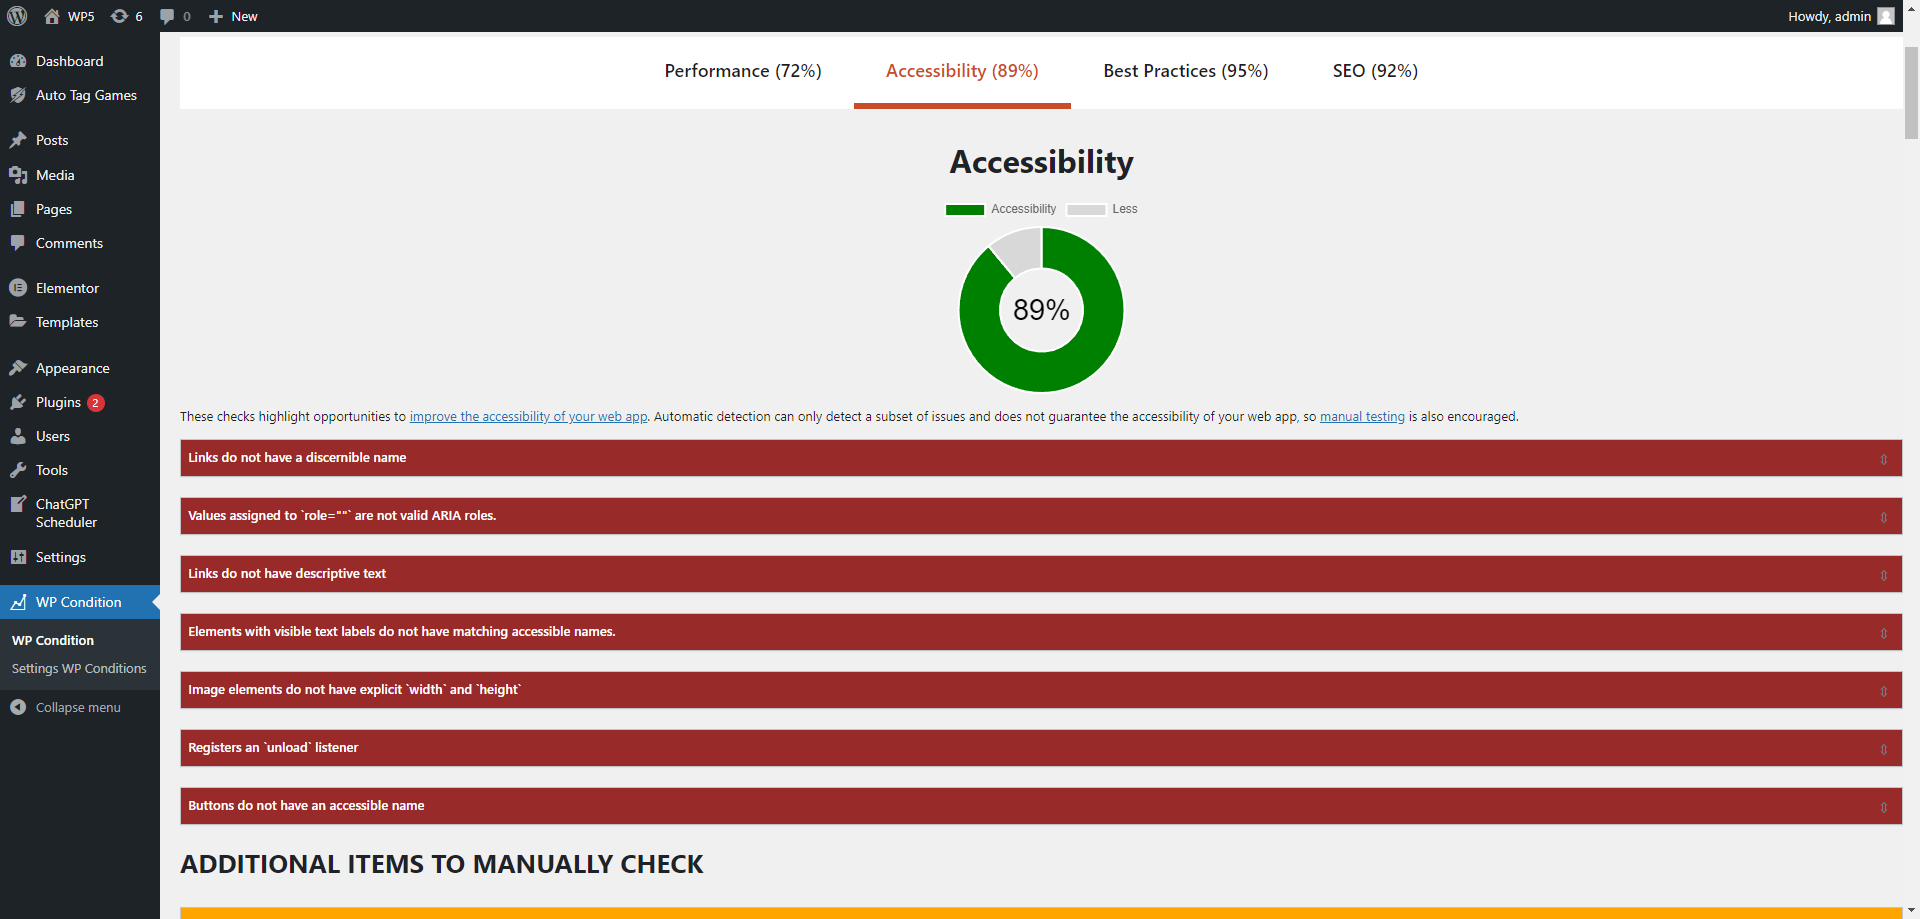Click the Pages icon in sidebar
This screenshot has width=1920, height=919.
tap(18, 209)
